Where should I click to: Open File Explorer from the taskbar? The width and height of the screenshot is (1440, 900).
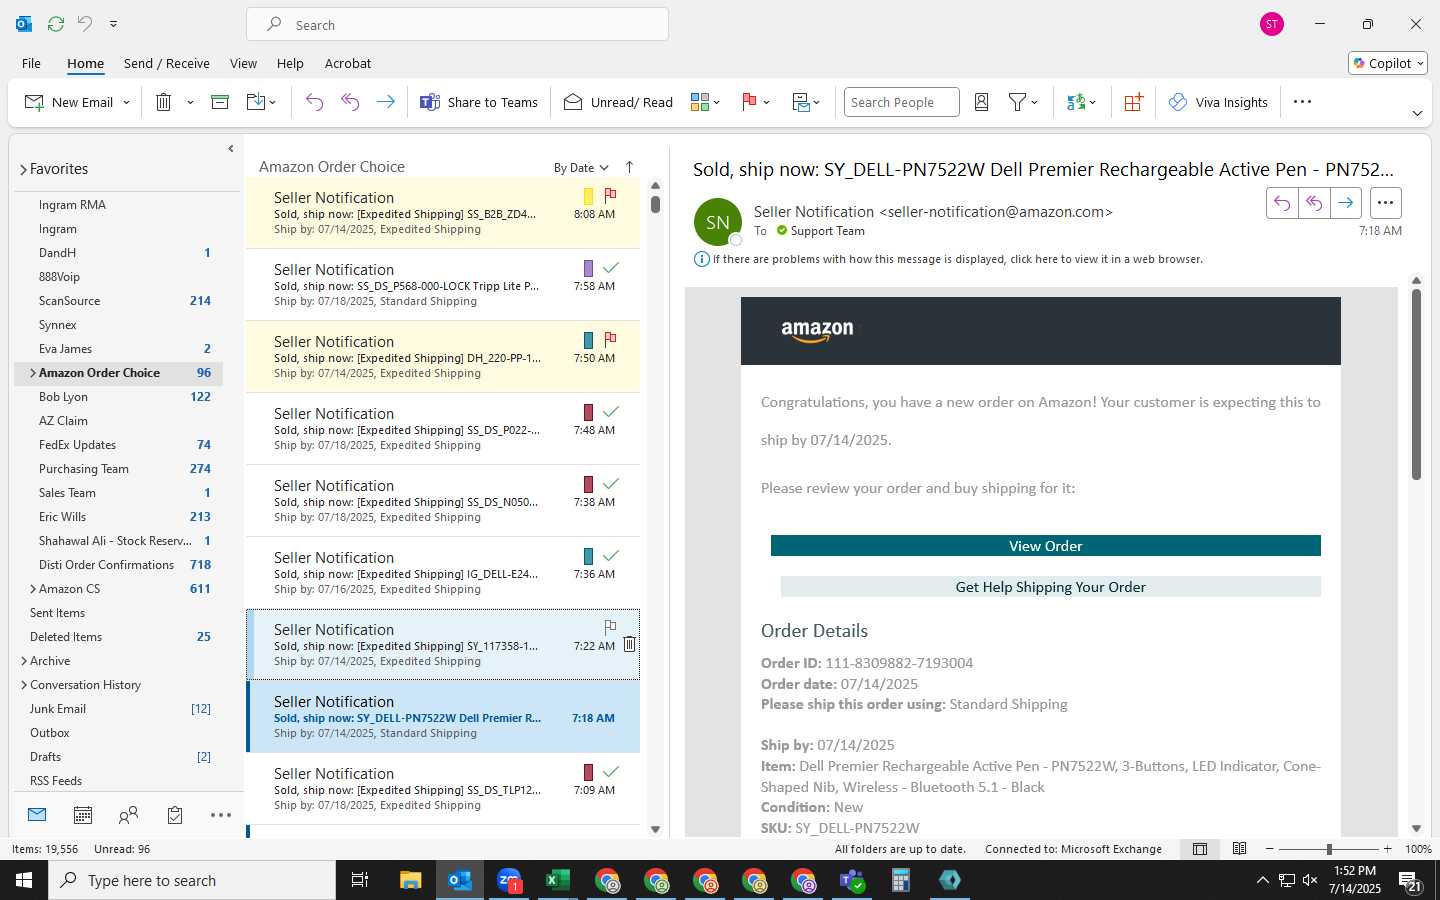(410, 880)
